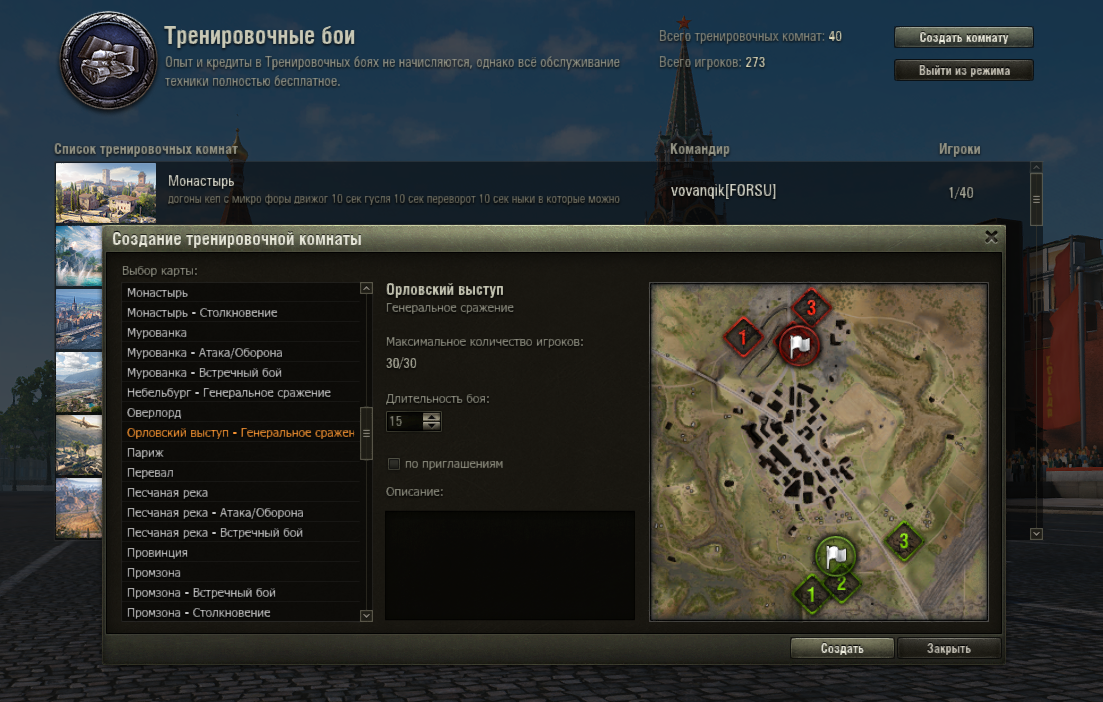This screenshot has height=702, width=1103.
Task: Decrease battle duration with the down arrow
Action: pyautogui.click(x=431, y=426)
